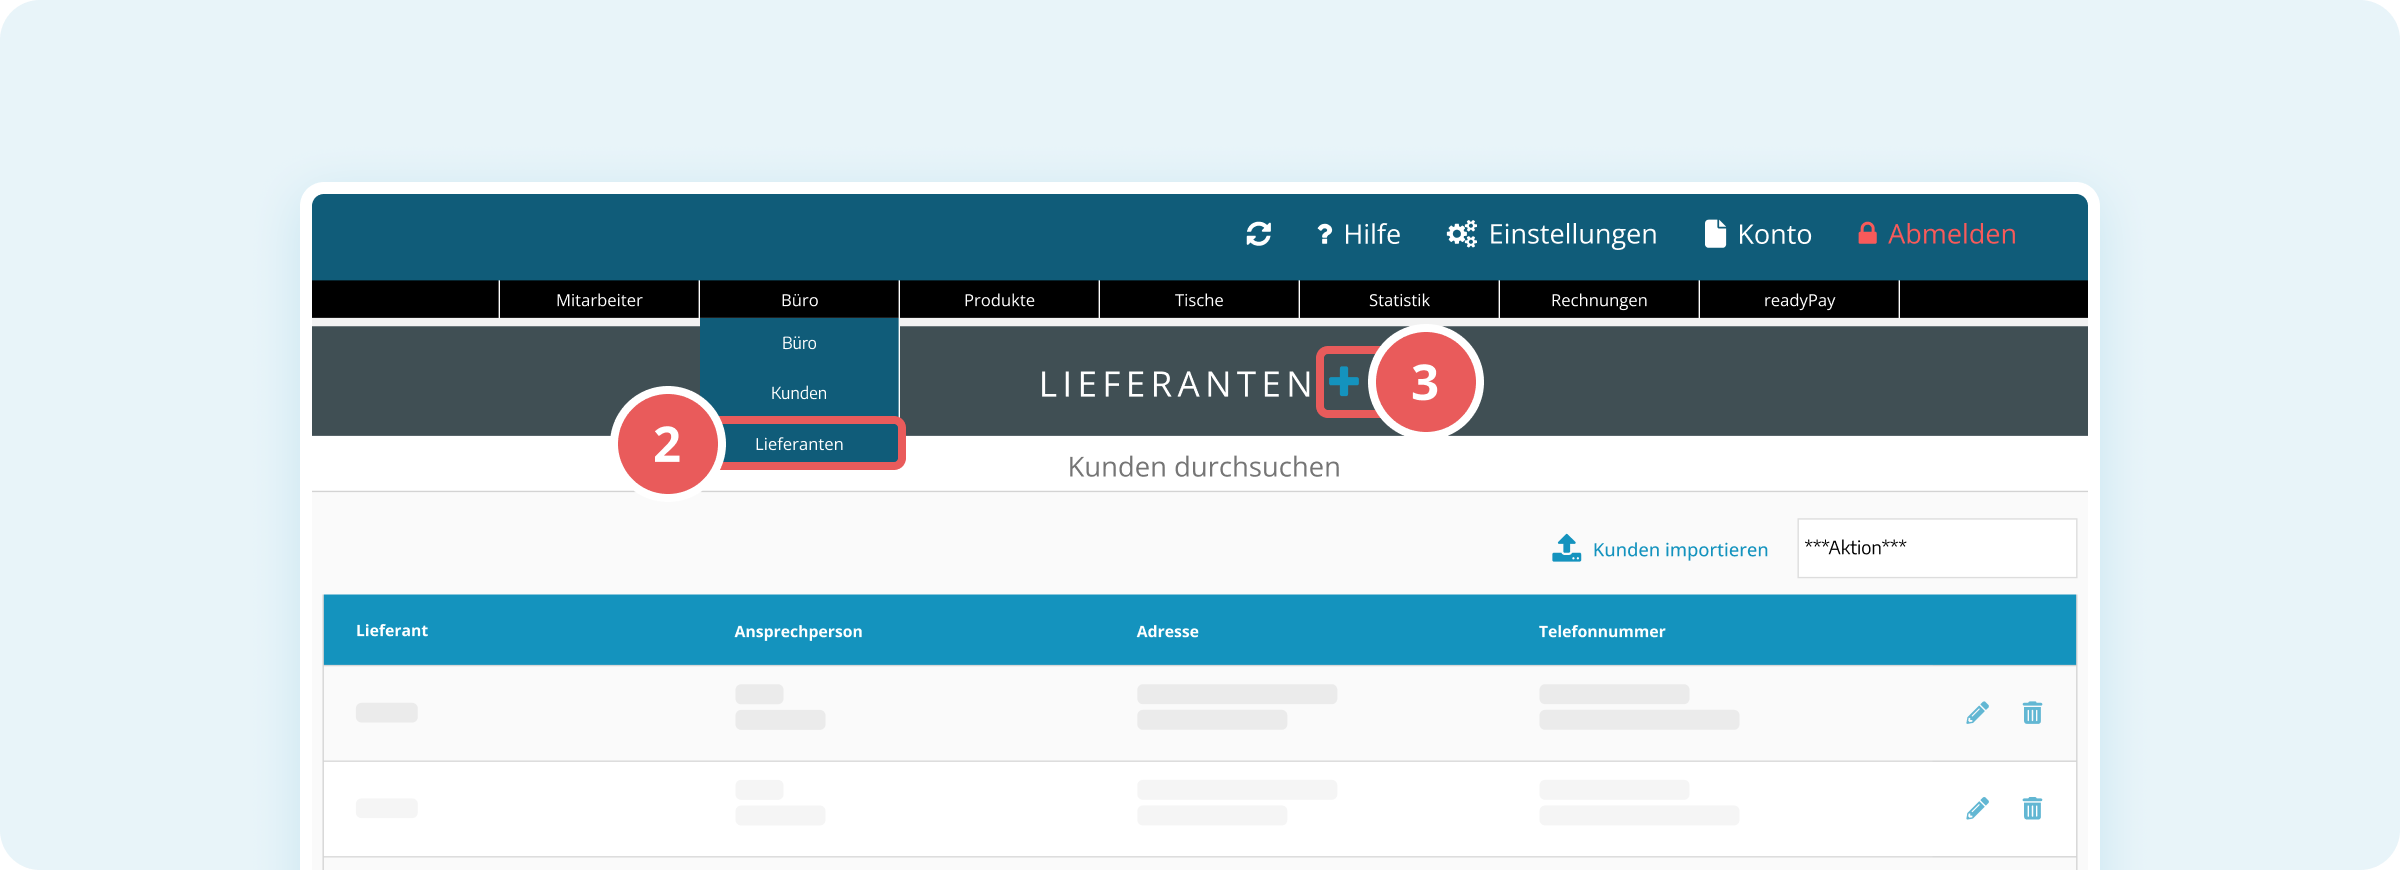Image resolution: width=2400 pixels, height=870 pixels.
Task: Edit second supplier row with pencil icon
Action: click(x=1977, y=808)
